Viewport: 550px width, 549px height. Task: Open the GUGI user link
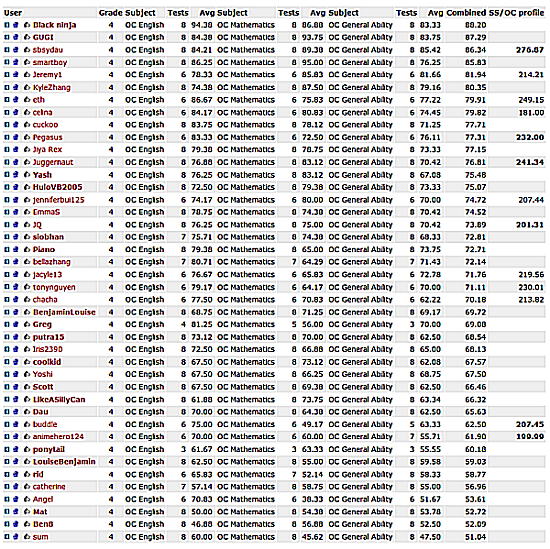click(x=43, y=37)
